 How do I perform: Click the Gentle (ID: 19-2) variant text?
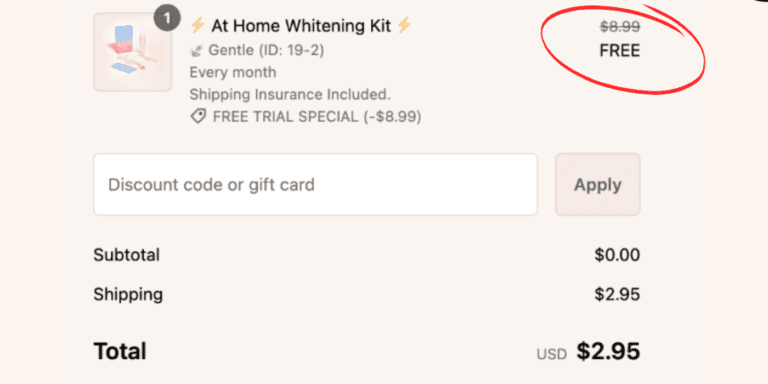point(266,50)
